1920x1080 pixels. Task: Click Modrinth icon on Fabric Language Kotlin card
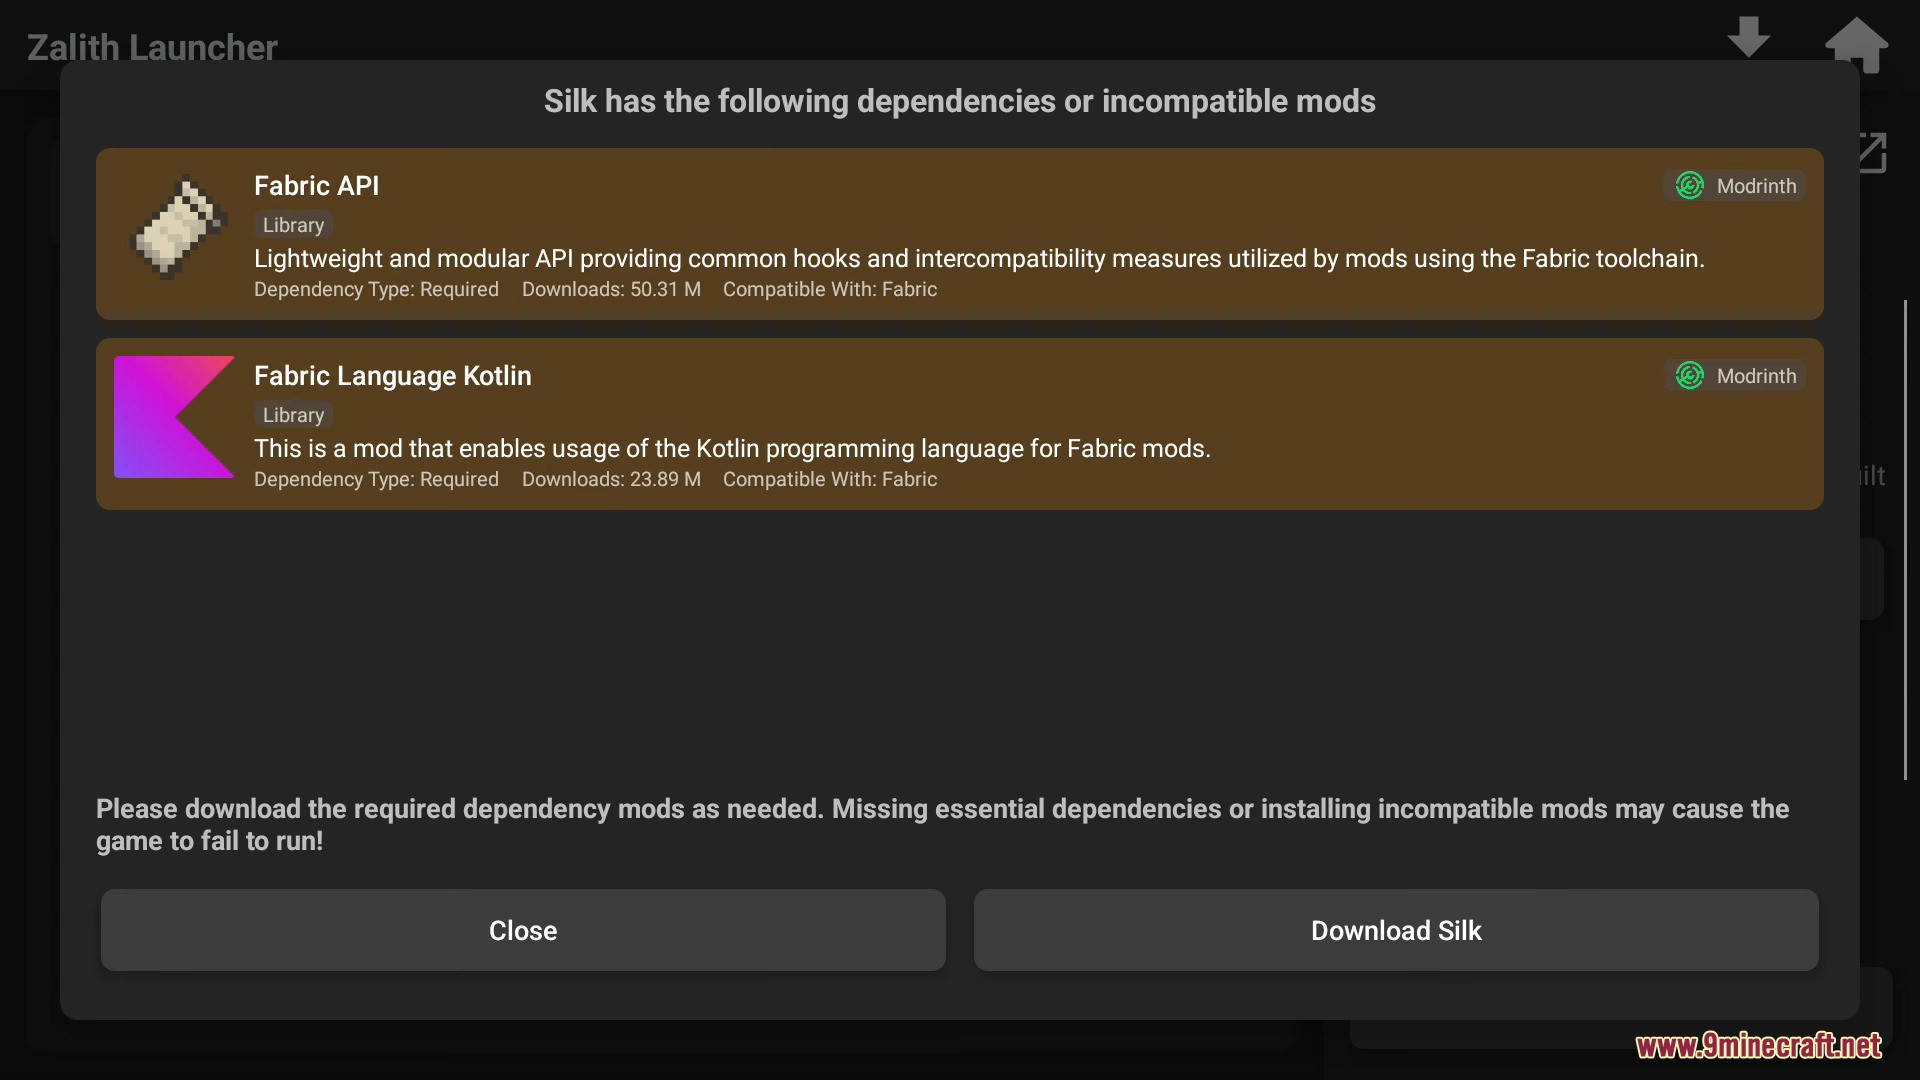click(1689, 376)
